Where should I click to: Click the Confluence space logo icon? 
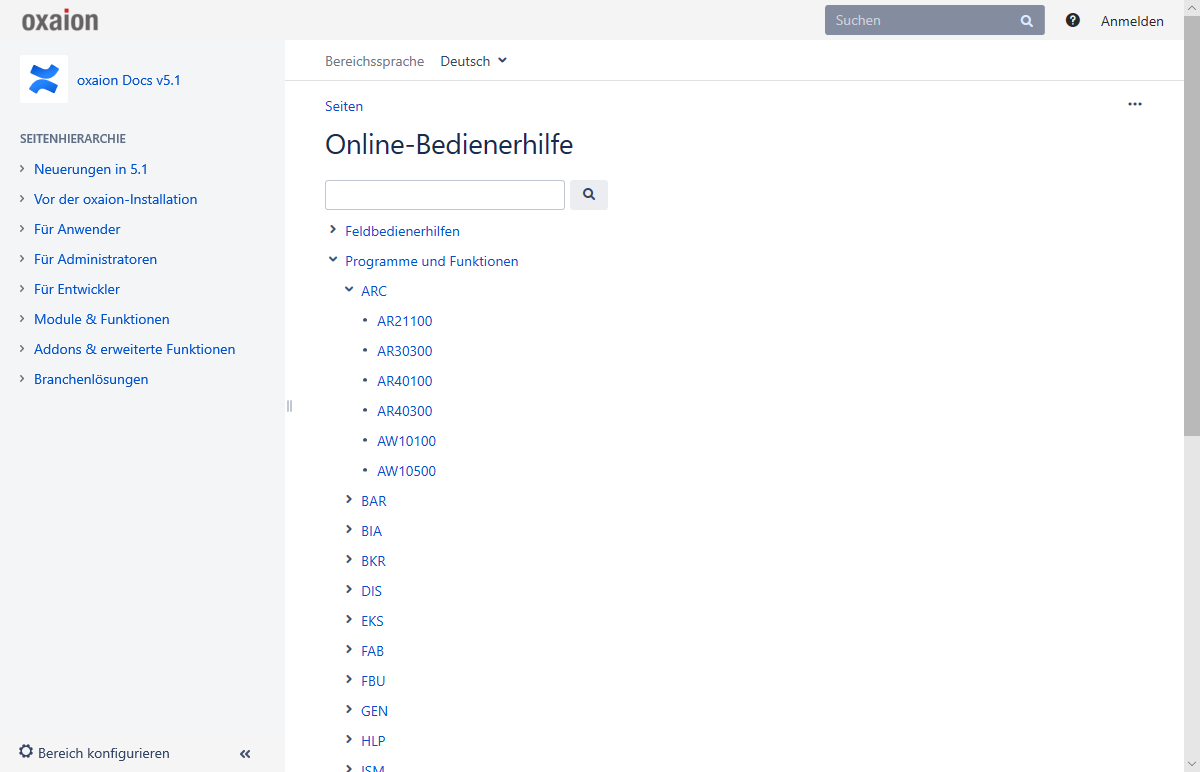click(44, 79)
